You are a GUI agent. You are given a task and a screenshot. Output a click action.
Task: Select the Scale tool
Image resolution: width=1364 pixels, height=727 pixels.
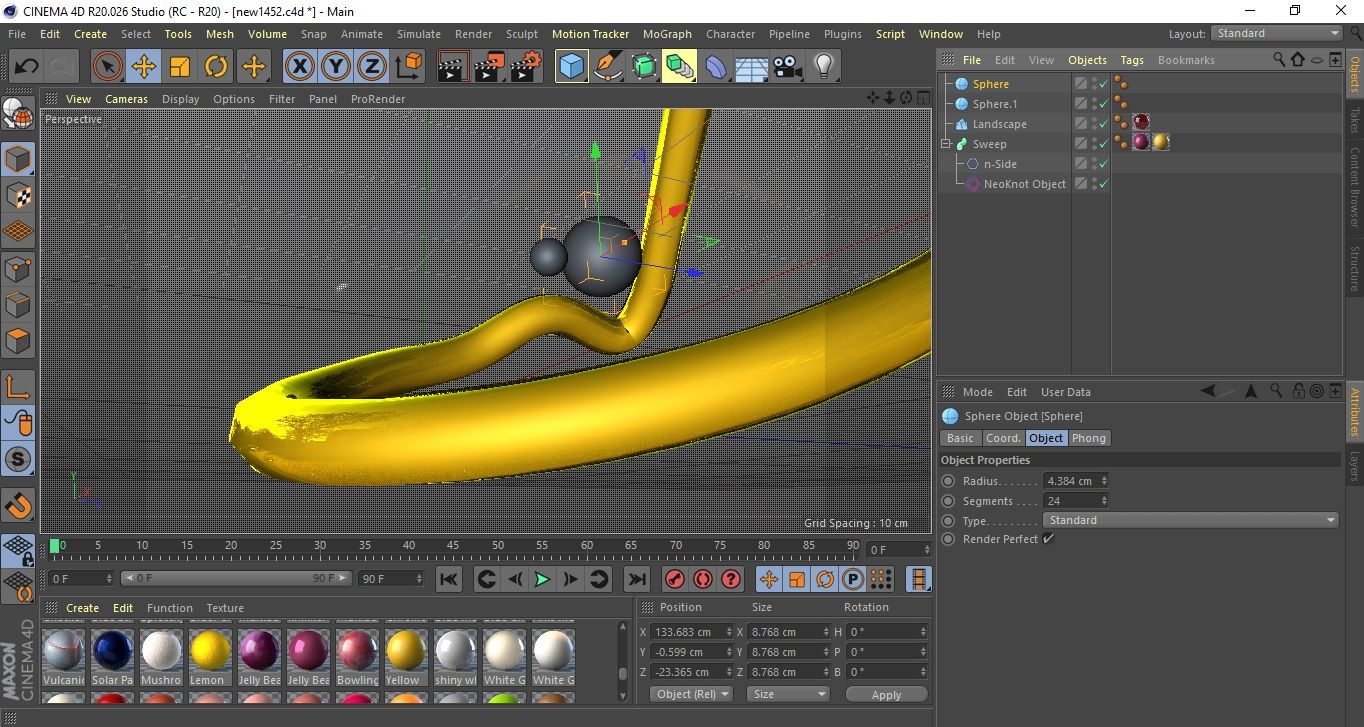pyautogui.click(x=180, y=67)
